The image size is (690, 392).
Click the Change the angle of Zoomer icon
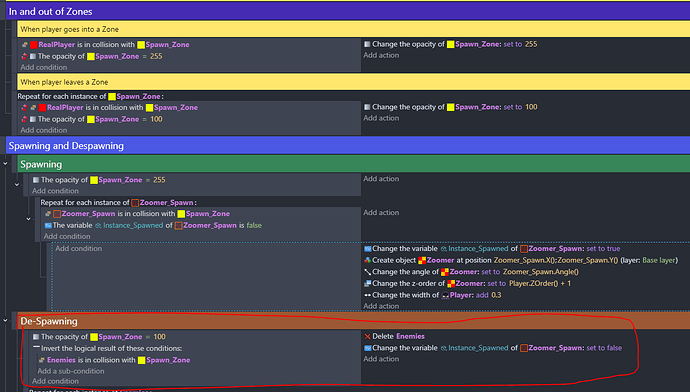(367, 272)
